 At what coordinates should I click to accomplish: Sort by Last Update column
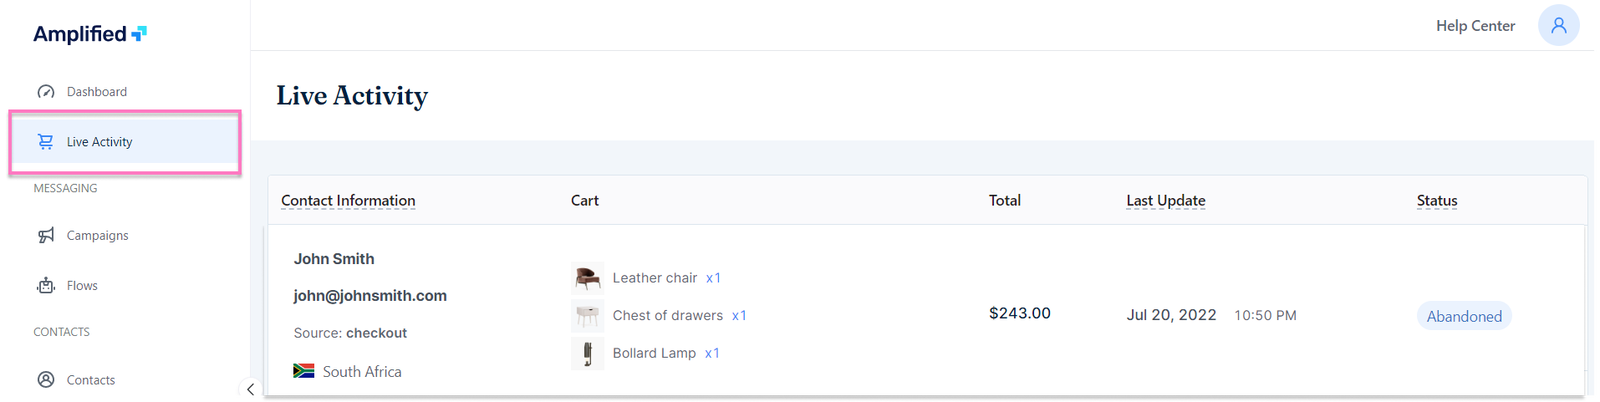tap(1165, 201)
